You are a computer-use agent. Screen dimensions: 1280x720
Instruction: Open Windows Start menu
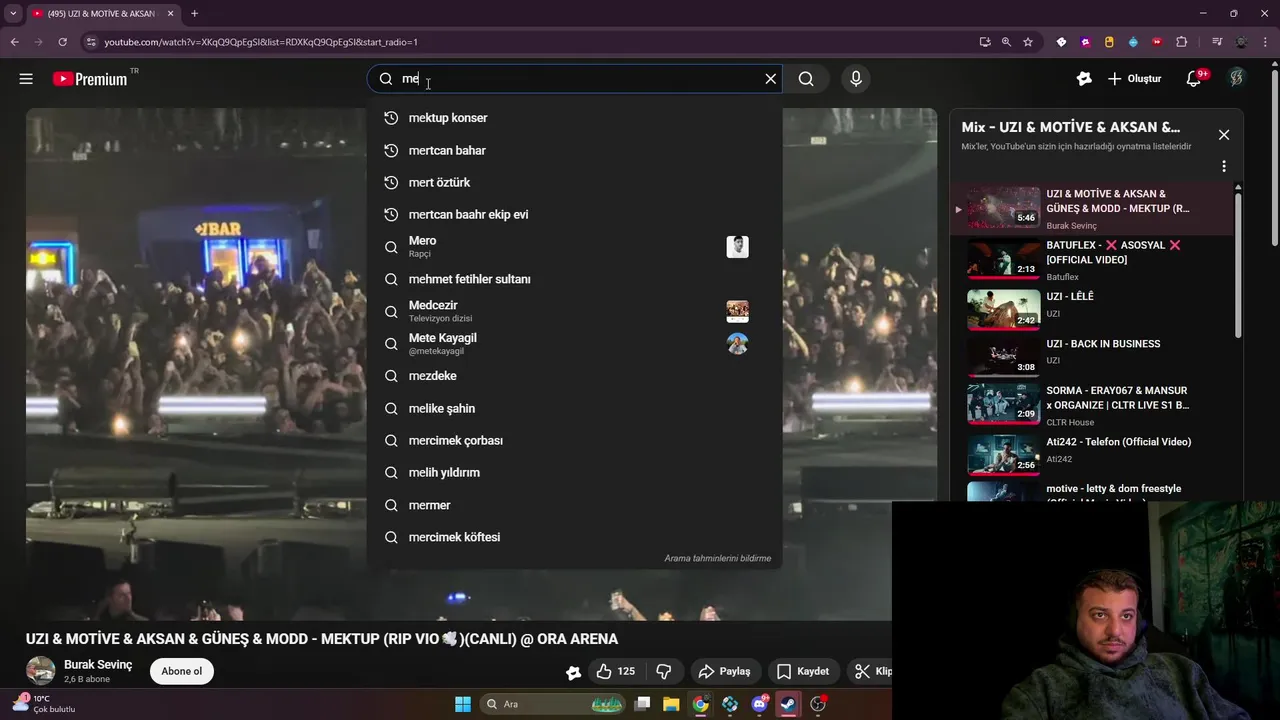(x=463, y=704)
